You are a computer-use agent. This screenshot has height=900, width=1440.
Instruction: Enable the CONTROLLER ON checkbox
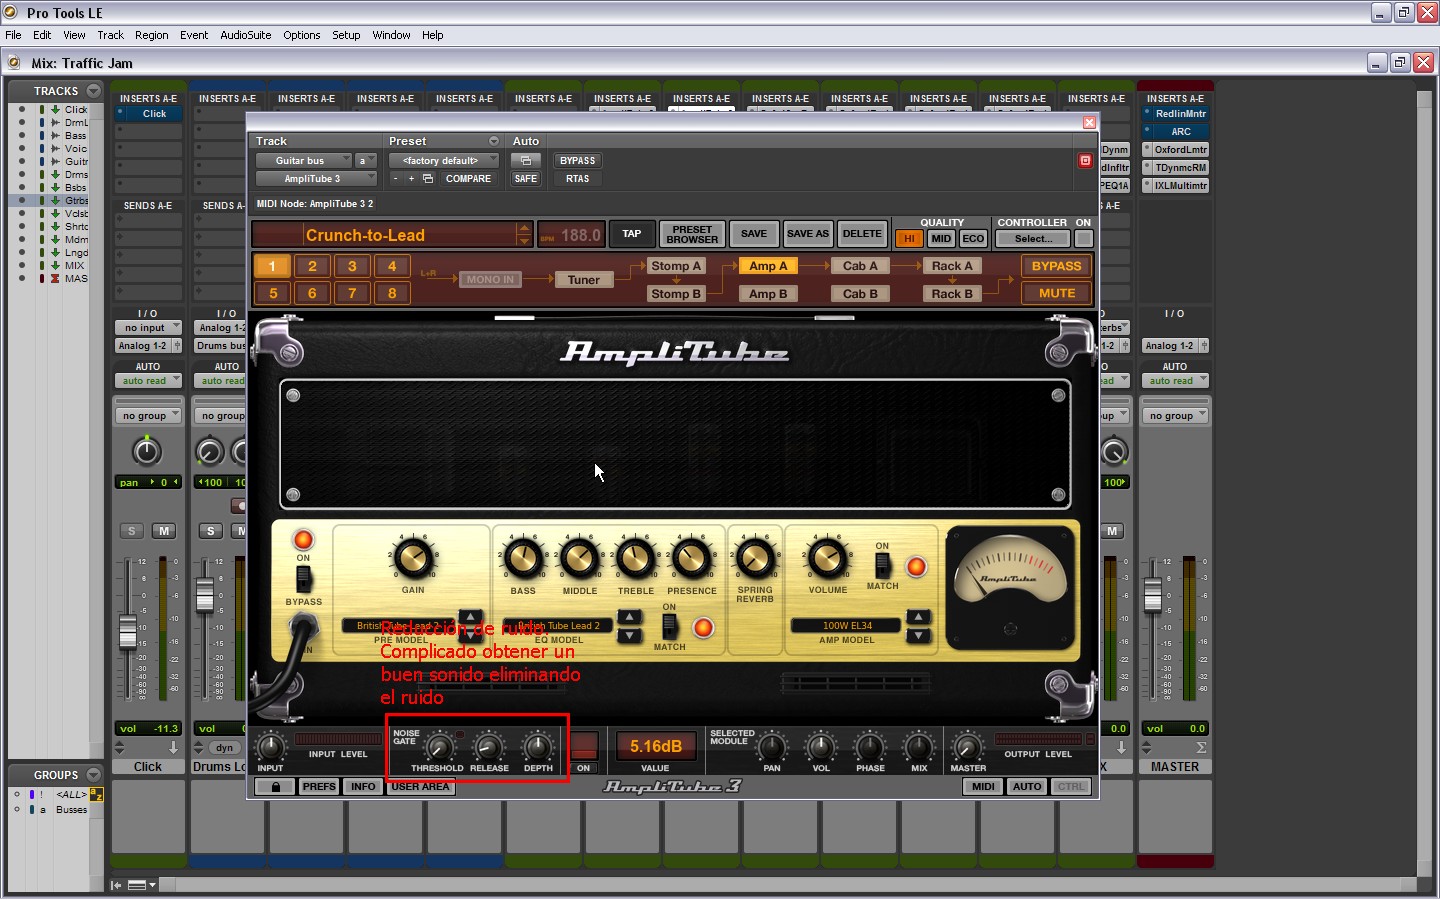(1083, 239)
